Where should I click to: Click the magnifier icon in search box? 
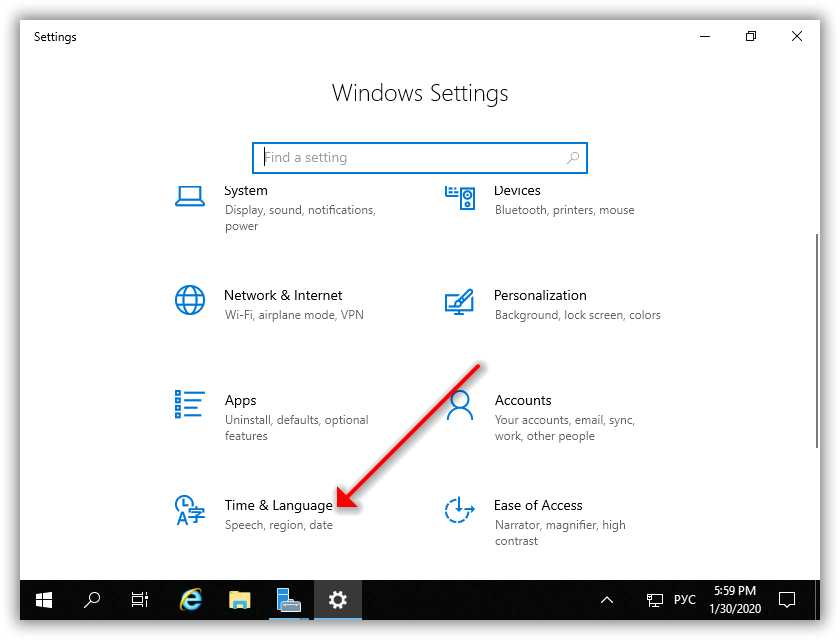click(573, 158)
